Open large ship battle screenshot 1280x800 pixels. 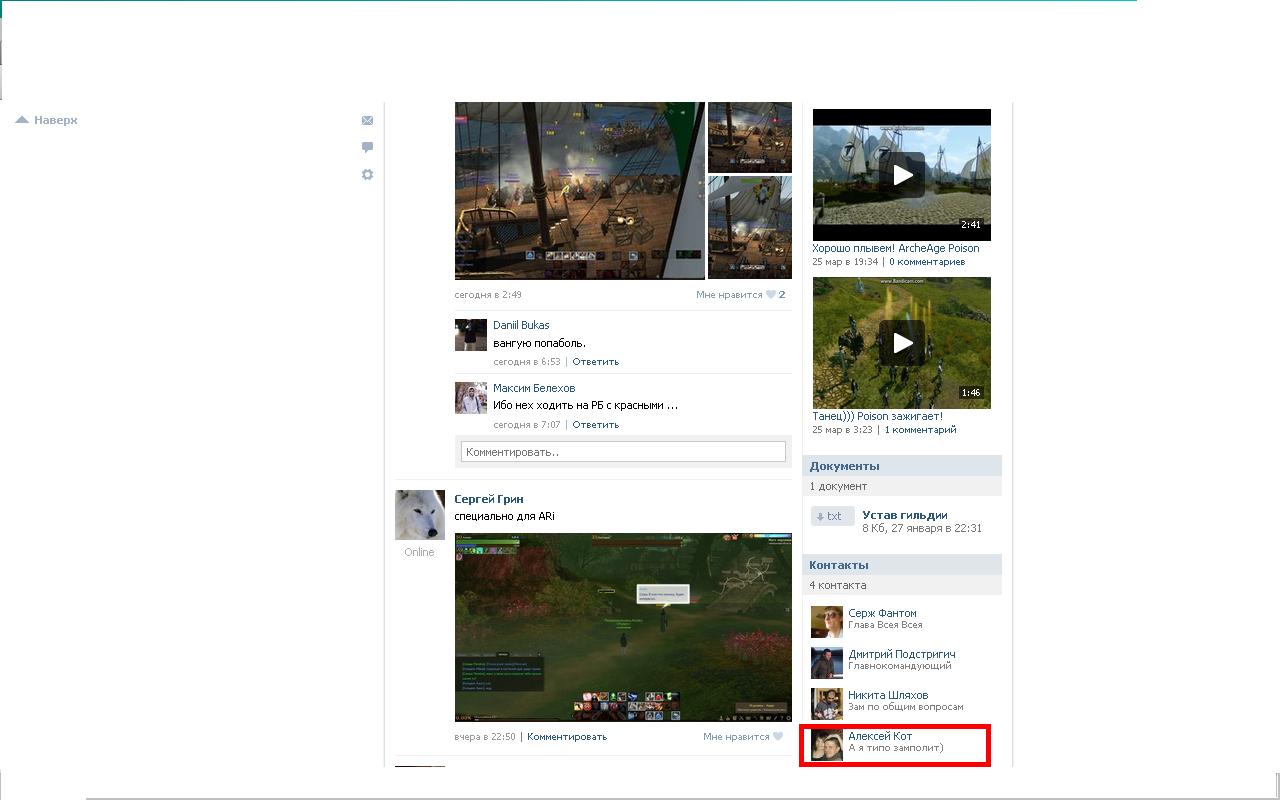(580, 190)
